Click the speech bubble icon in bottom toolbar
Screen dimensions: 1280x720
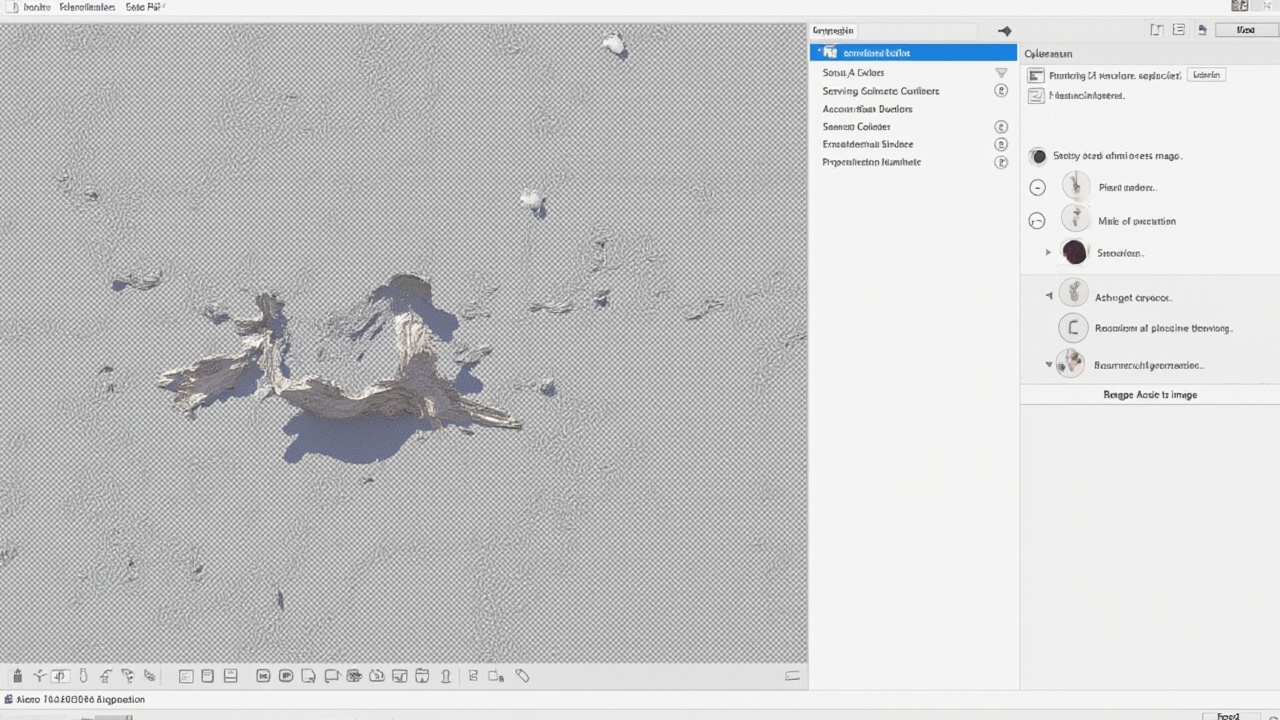pyautogui.click(x=332, y=676)
